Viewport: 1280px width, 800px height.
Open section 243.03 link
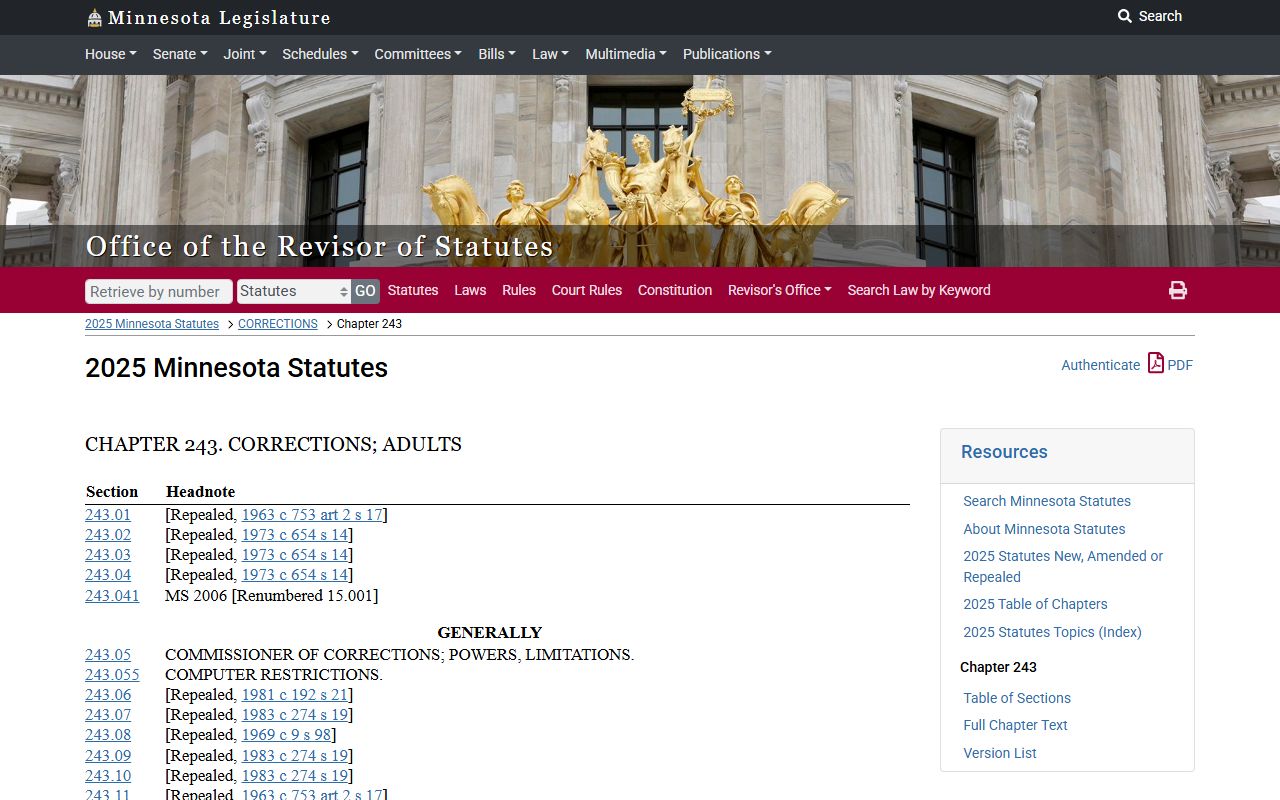coord(108,555)
